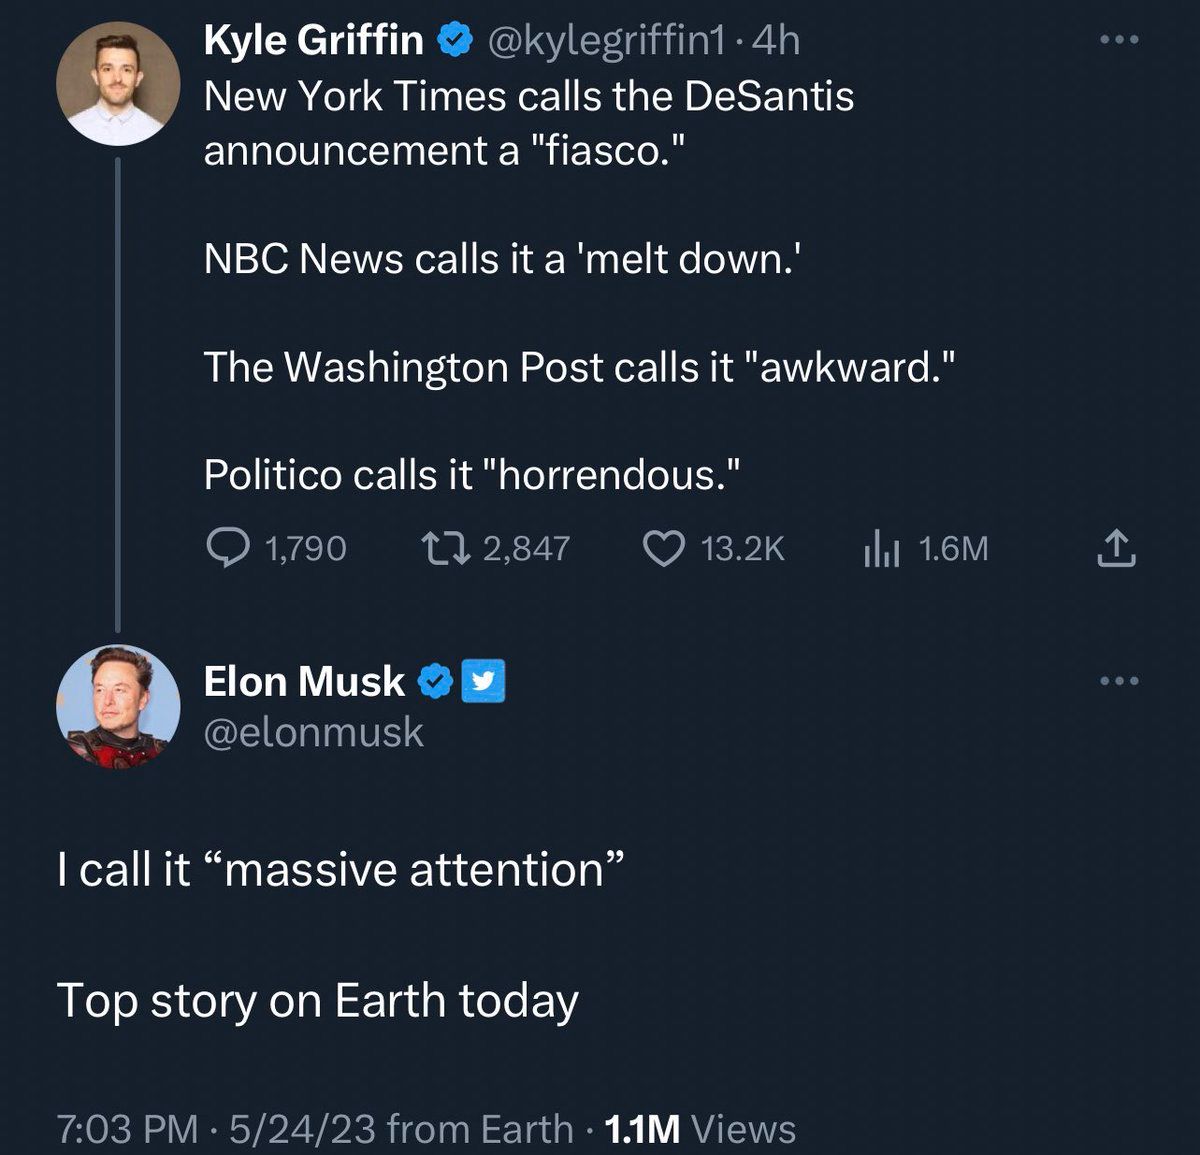This screenshot has width=1200, height=1155.
Task: Open the bar-chart view analytics icon
Action: (881, 549)
